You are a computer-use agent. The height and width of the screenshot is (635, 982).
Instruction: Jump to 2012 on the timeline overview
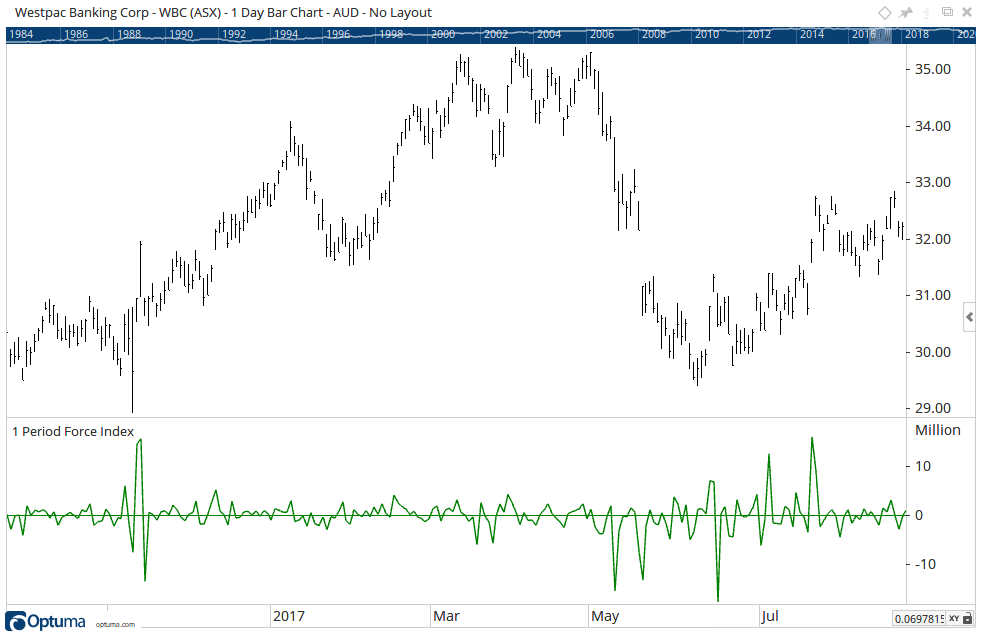coord(758,34)
